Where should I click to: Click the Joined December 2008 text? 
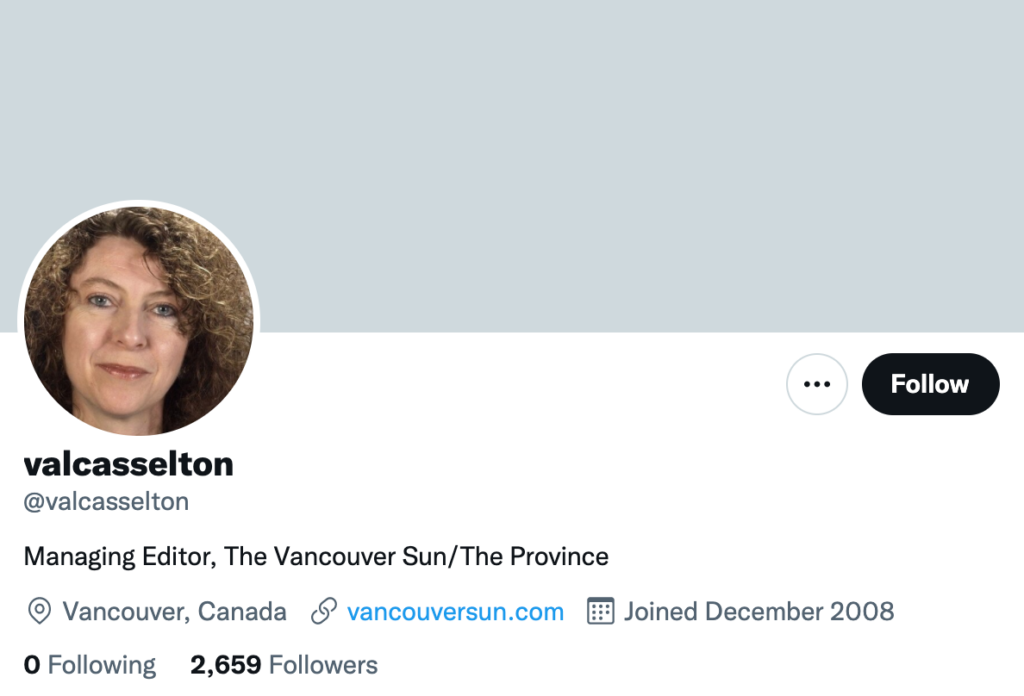759,611
